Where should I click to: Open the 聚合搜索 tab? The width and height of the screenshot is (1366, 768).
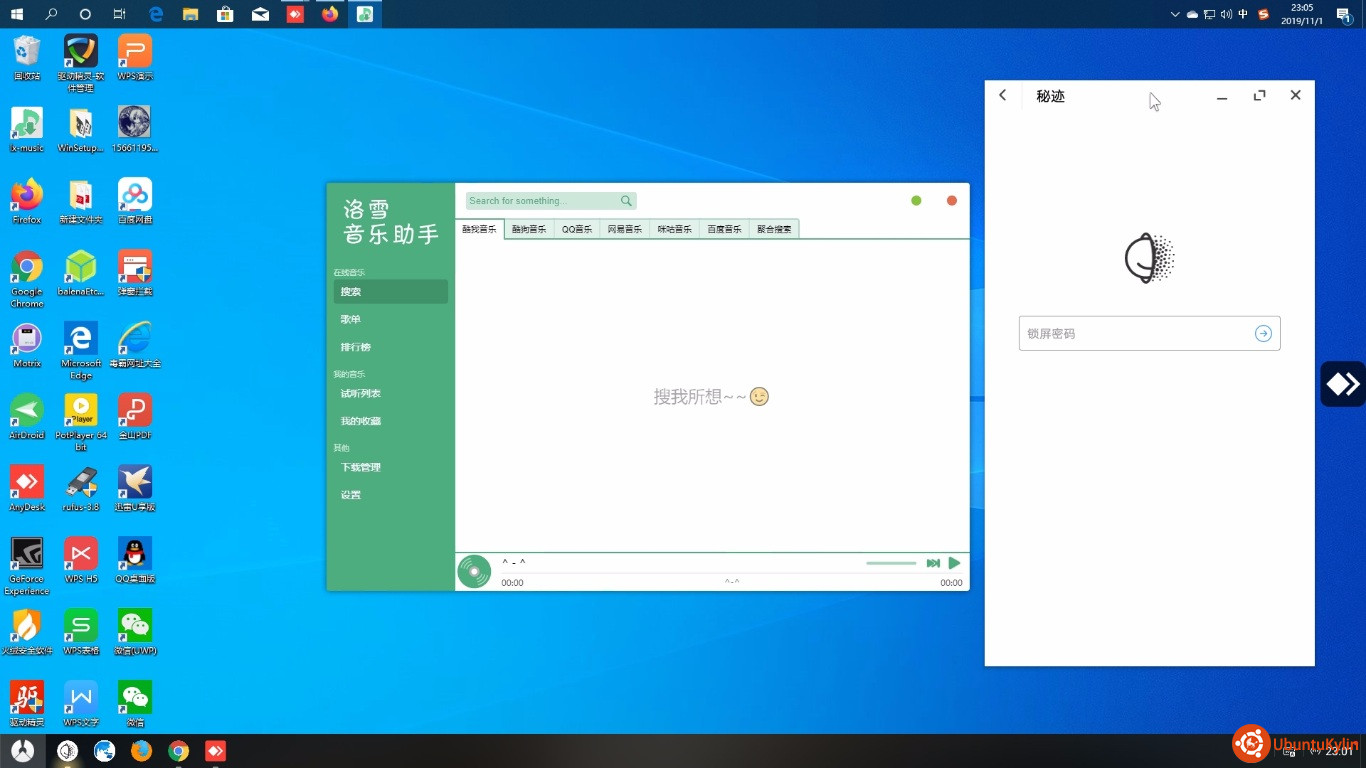[x=774, y=229]
